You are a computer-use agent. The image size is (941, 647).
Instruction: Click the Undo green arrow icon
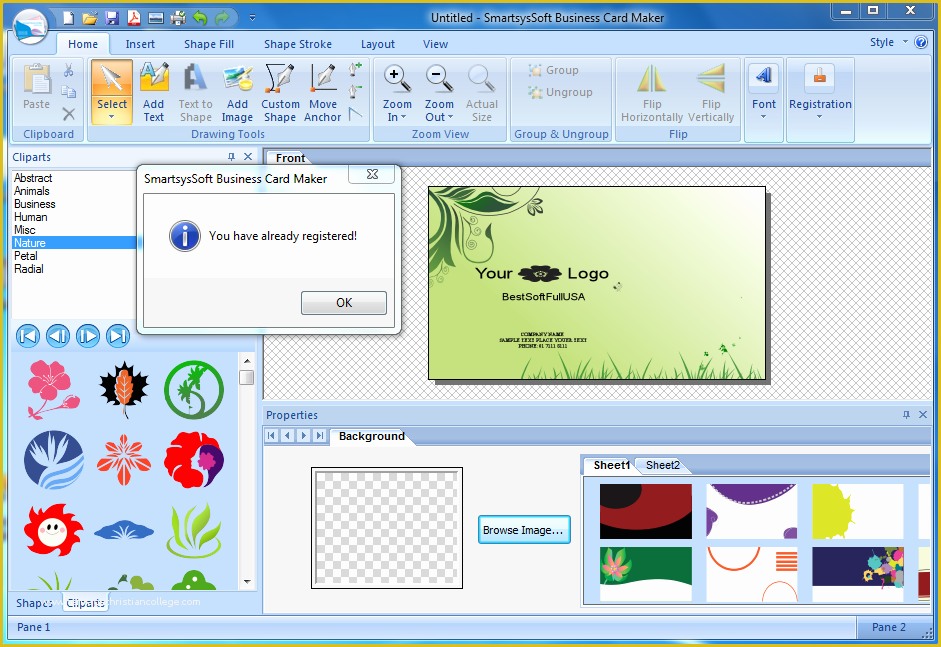(x=200, y=18)
